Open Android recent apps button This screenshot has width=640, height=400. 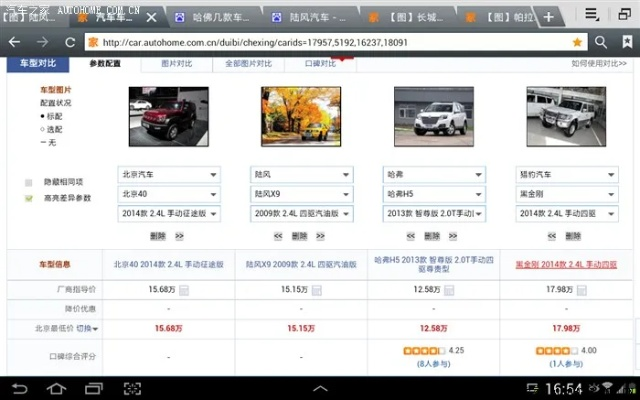(x=94, y=388)
